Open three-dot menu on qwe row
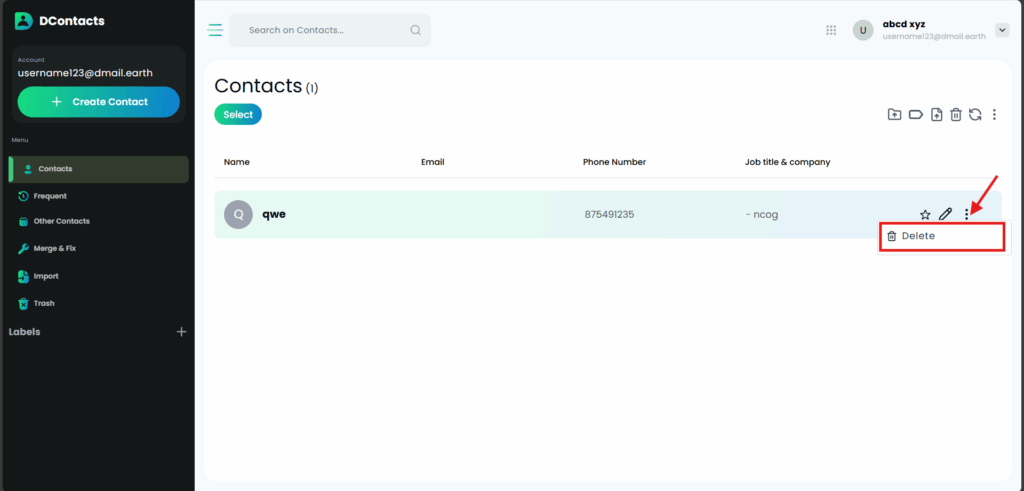Image resolution: width=1024 pixels, height=491 pixels. point(966,214)
